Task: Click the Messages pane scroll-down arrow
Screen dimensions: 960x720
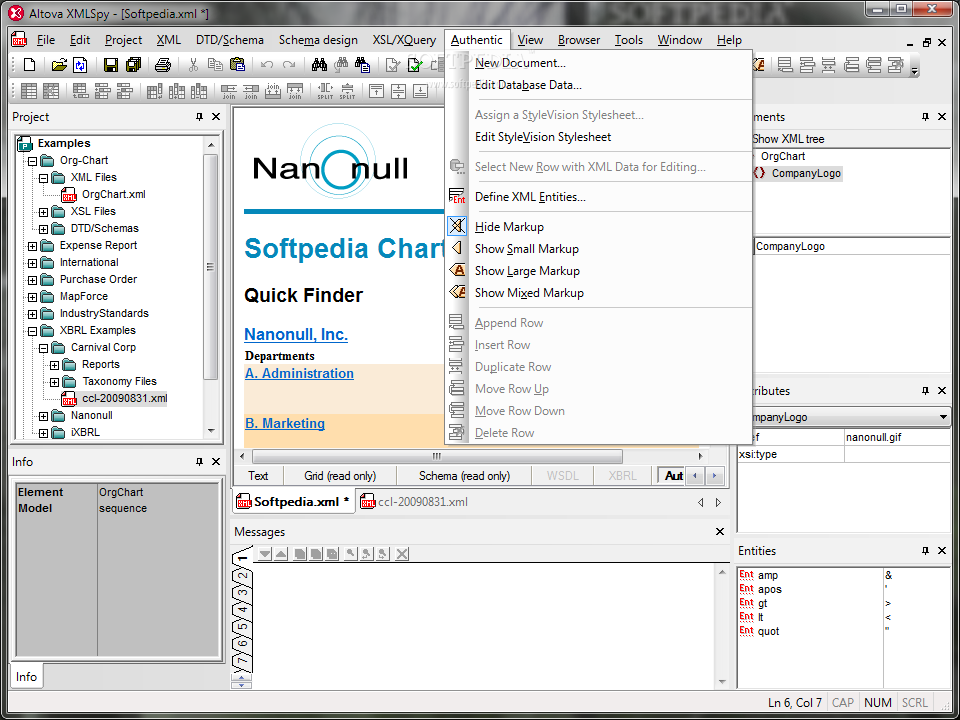Action: (x=722, y=682)
